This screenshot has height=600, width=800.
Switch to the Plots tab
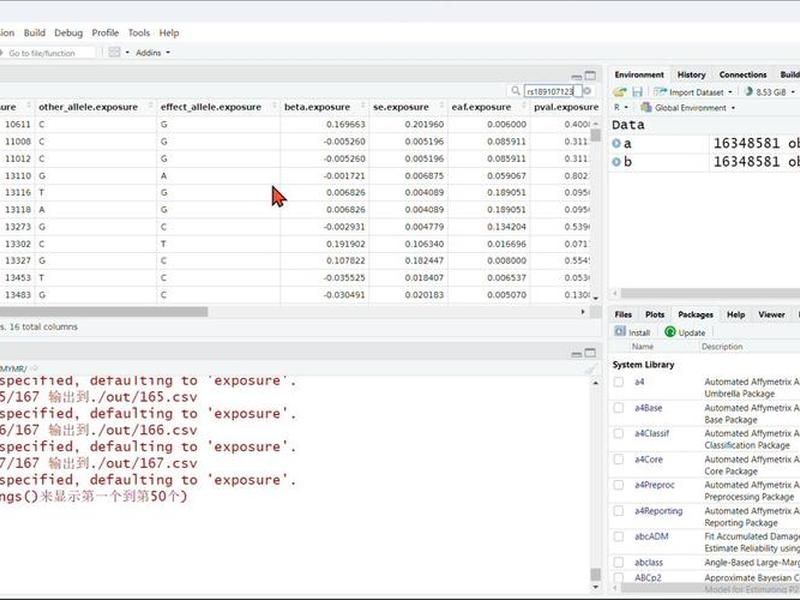pyautogui.click(x=655, y=314)
